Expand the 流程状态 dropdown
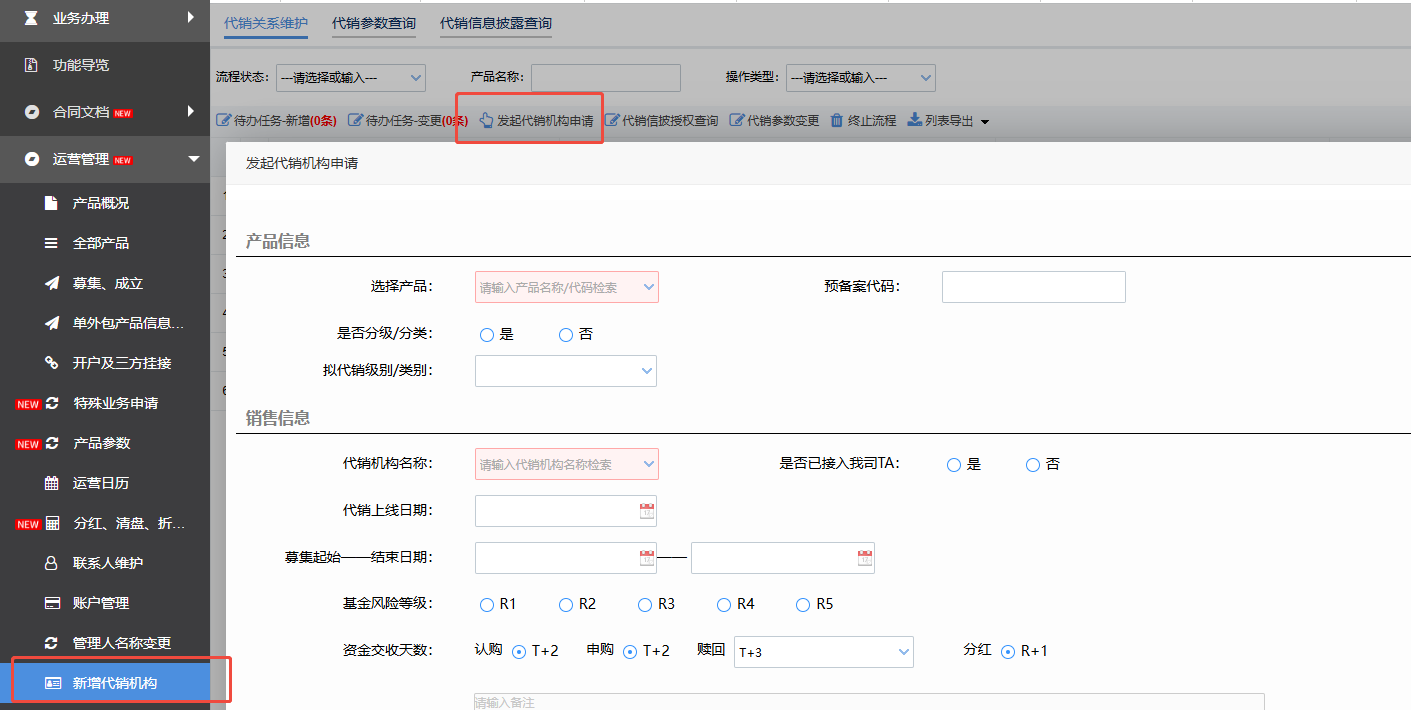This screenshot has width=1411, height=710. point(350,77)
